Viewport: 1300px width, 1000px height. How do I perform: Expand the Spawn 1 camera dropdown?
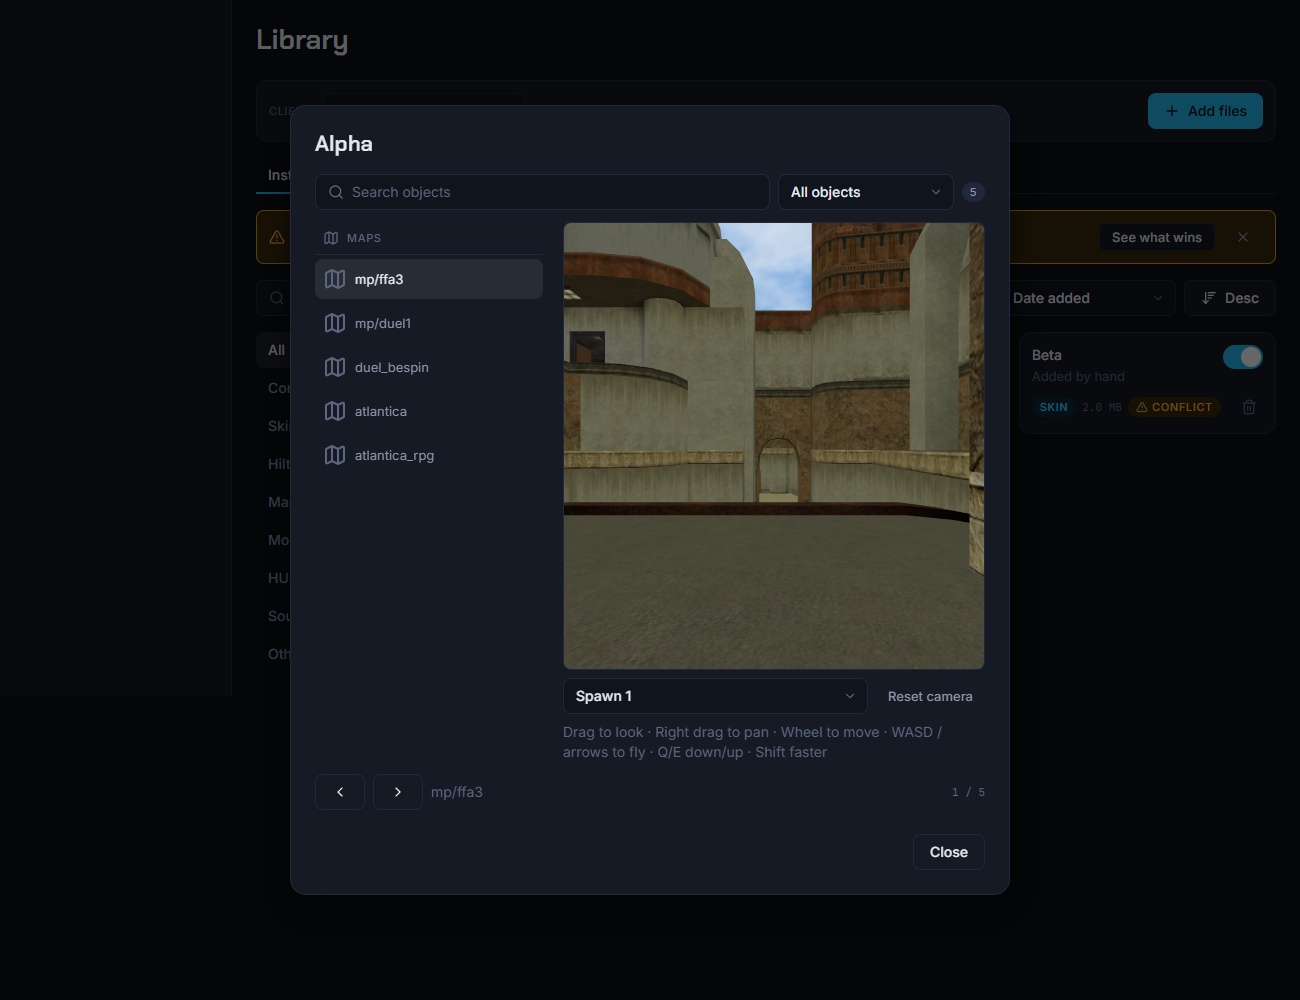[x=715, y=696]
